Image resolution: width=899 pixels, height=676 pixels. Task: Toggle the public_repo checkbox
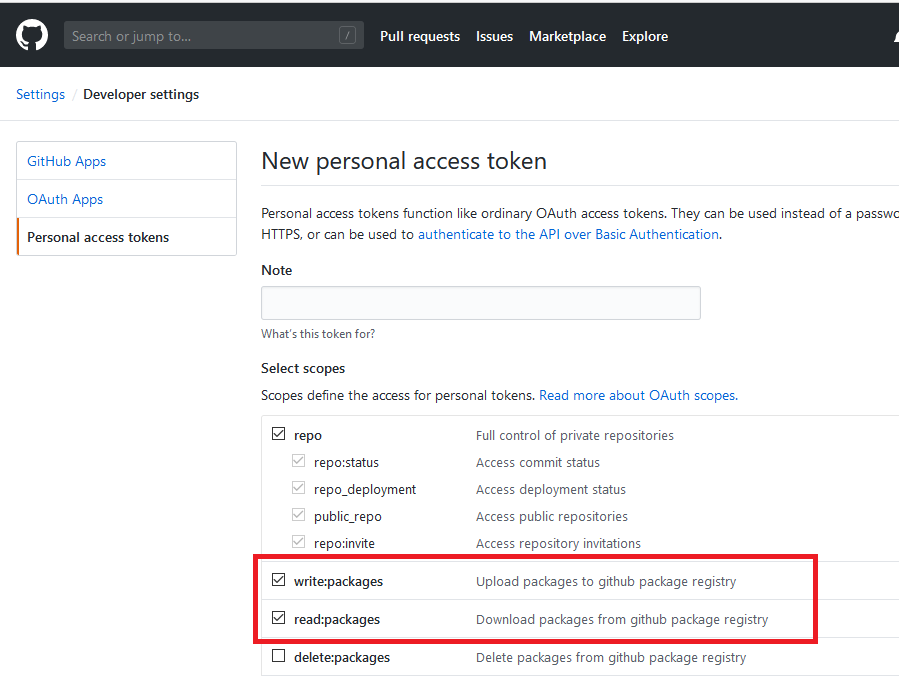coord(298,514)
